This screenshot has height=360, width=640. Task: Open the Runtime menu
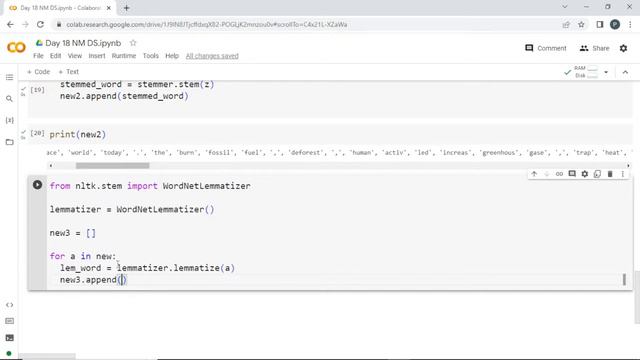pyautogui.click(x=124, y=56)
